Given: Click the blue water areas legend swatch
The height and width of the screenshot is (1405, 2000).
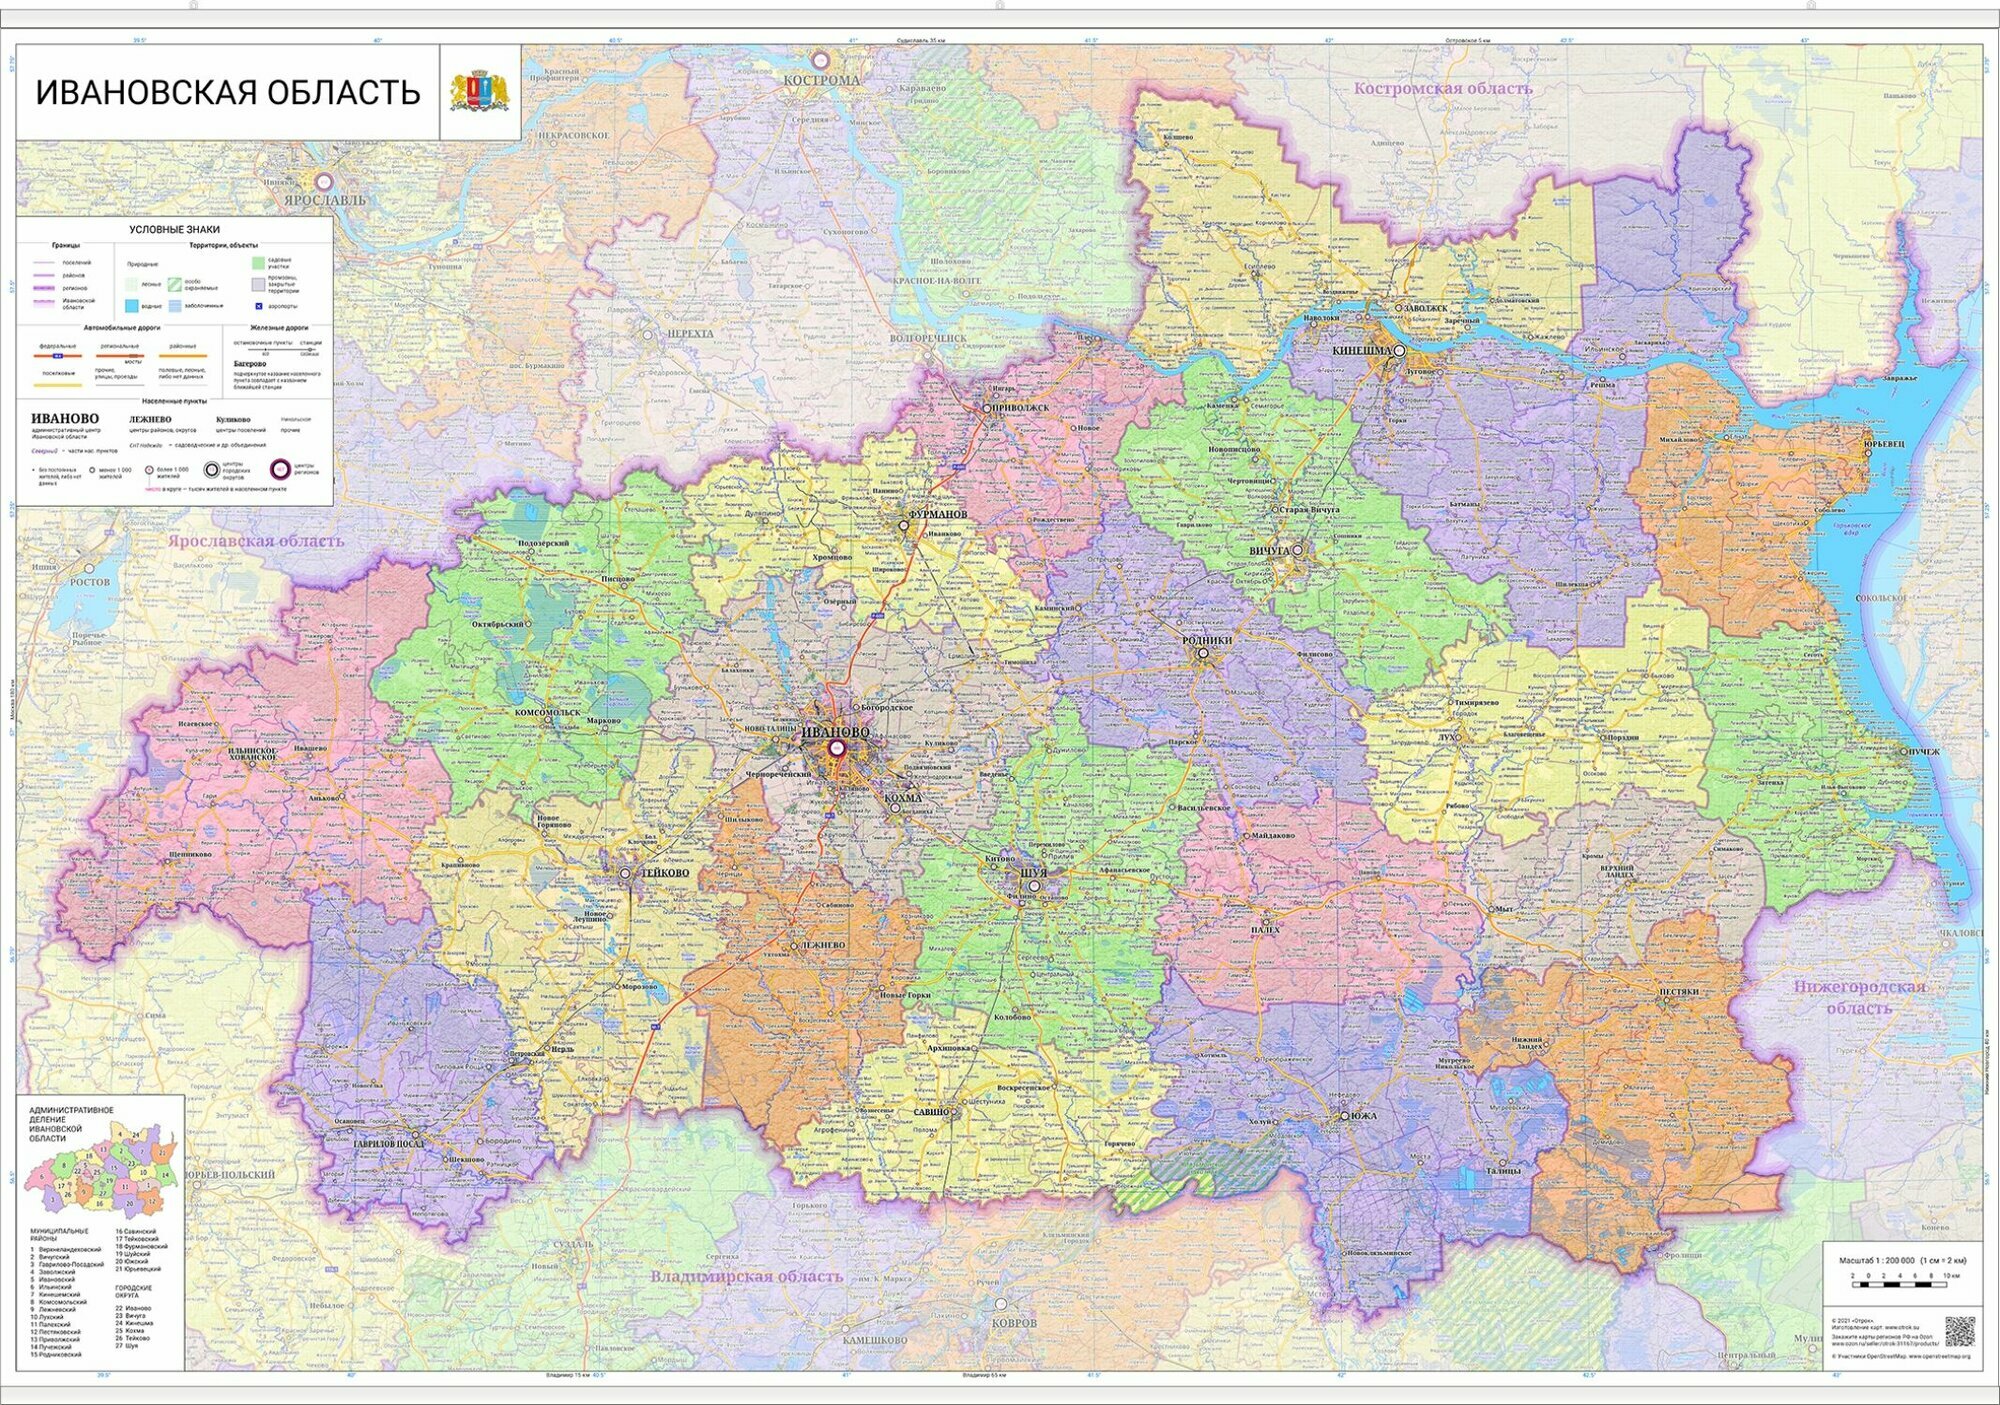Looking at the screenshot, I should 131,306.
